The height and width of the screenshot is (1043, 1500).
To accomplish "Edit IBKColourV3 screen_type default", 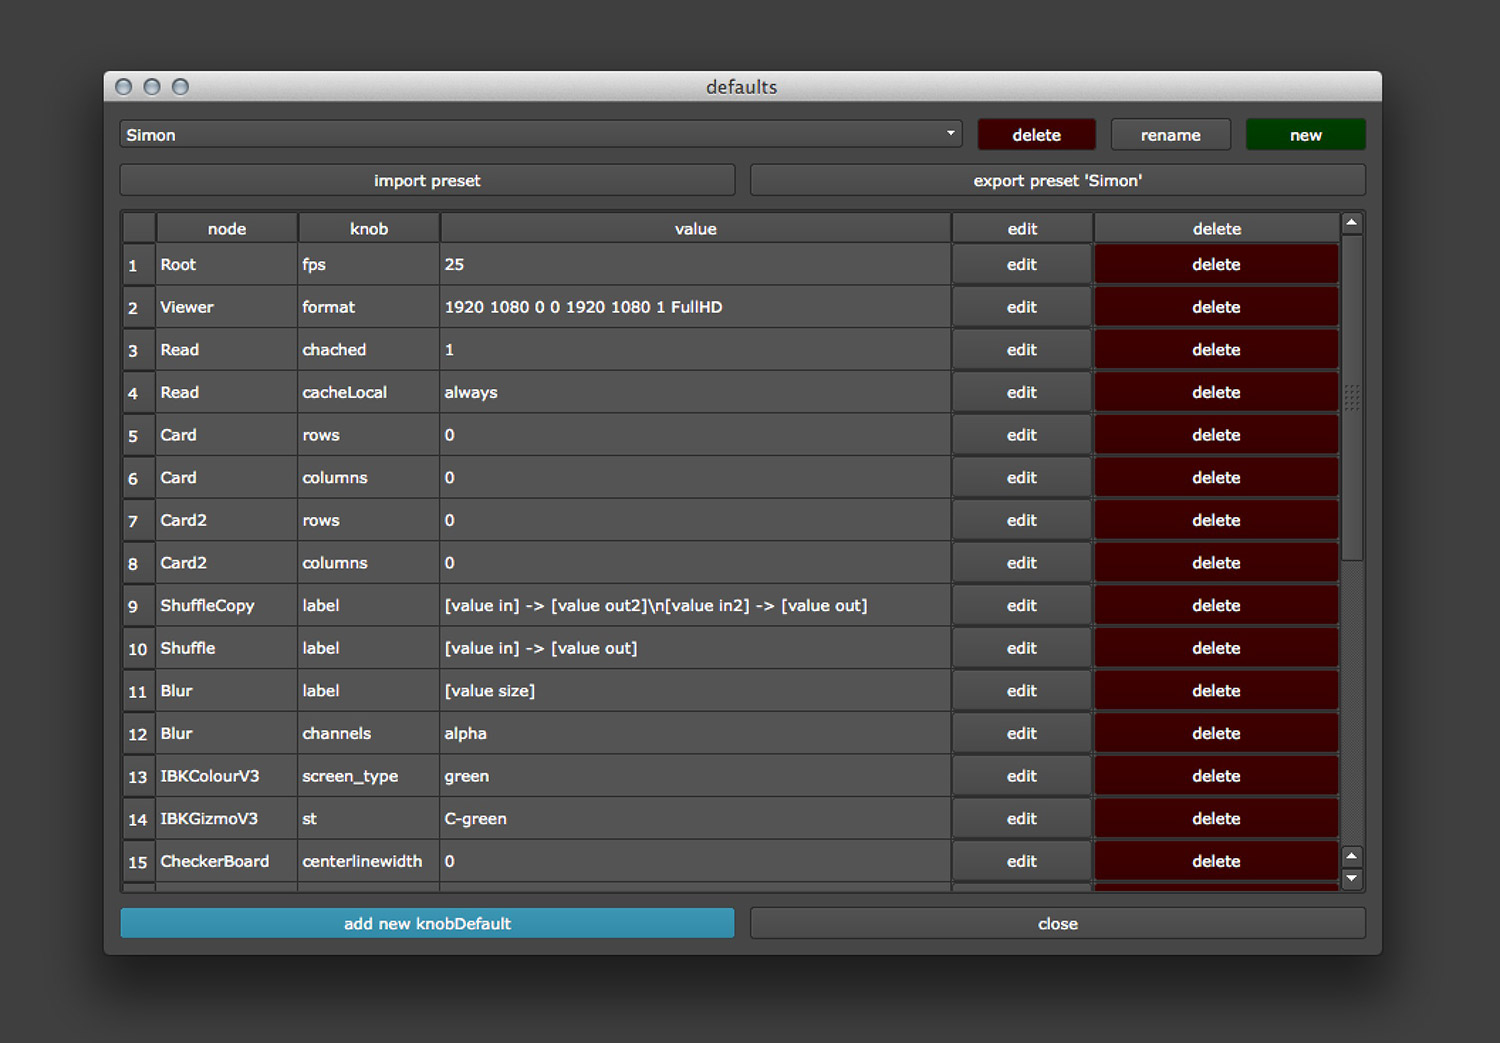I will (1021, 777).
